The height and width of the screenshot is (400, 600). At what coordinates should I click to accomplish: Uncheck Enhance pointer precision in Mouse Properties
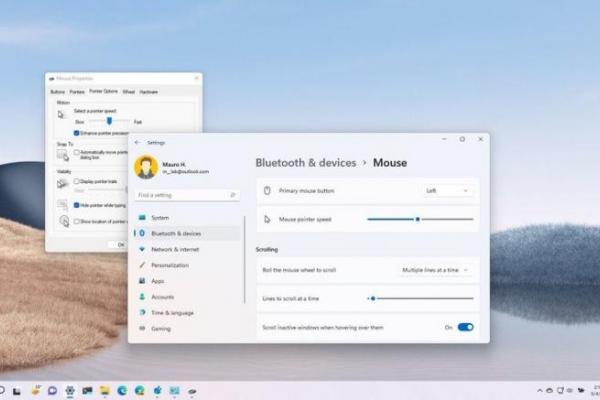[76, 133]
